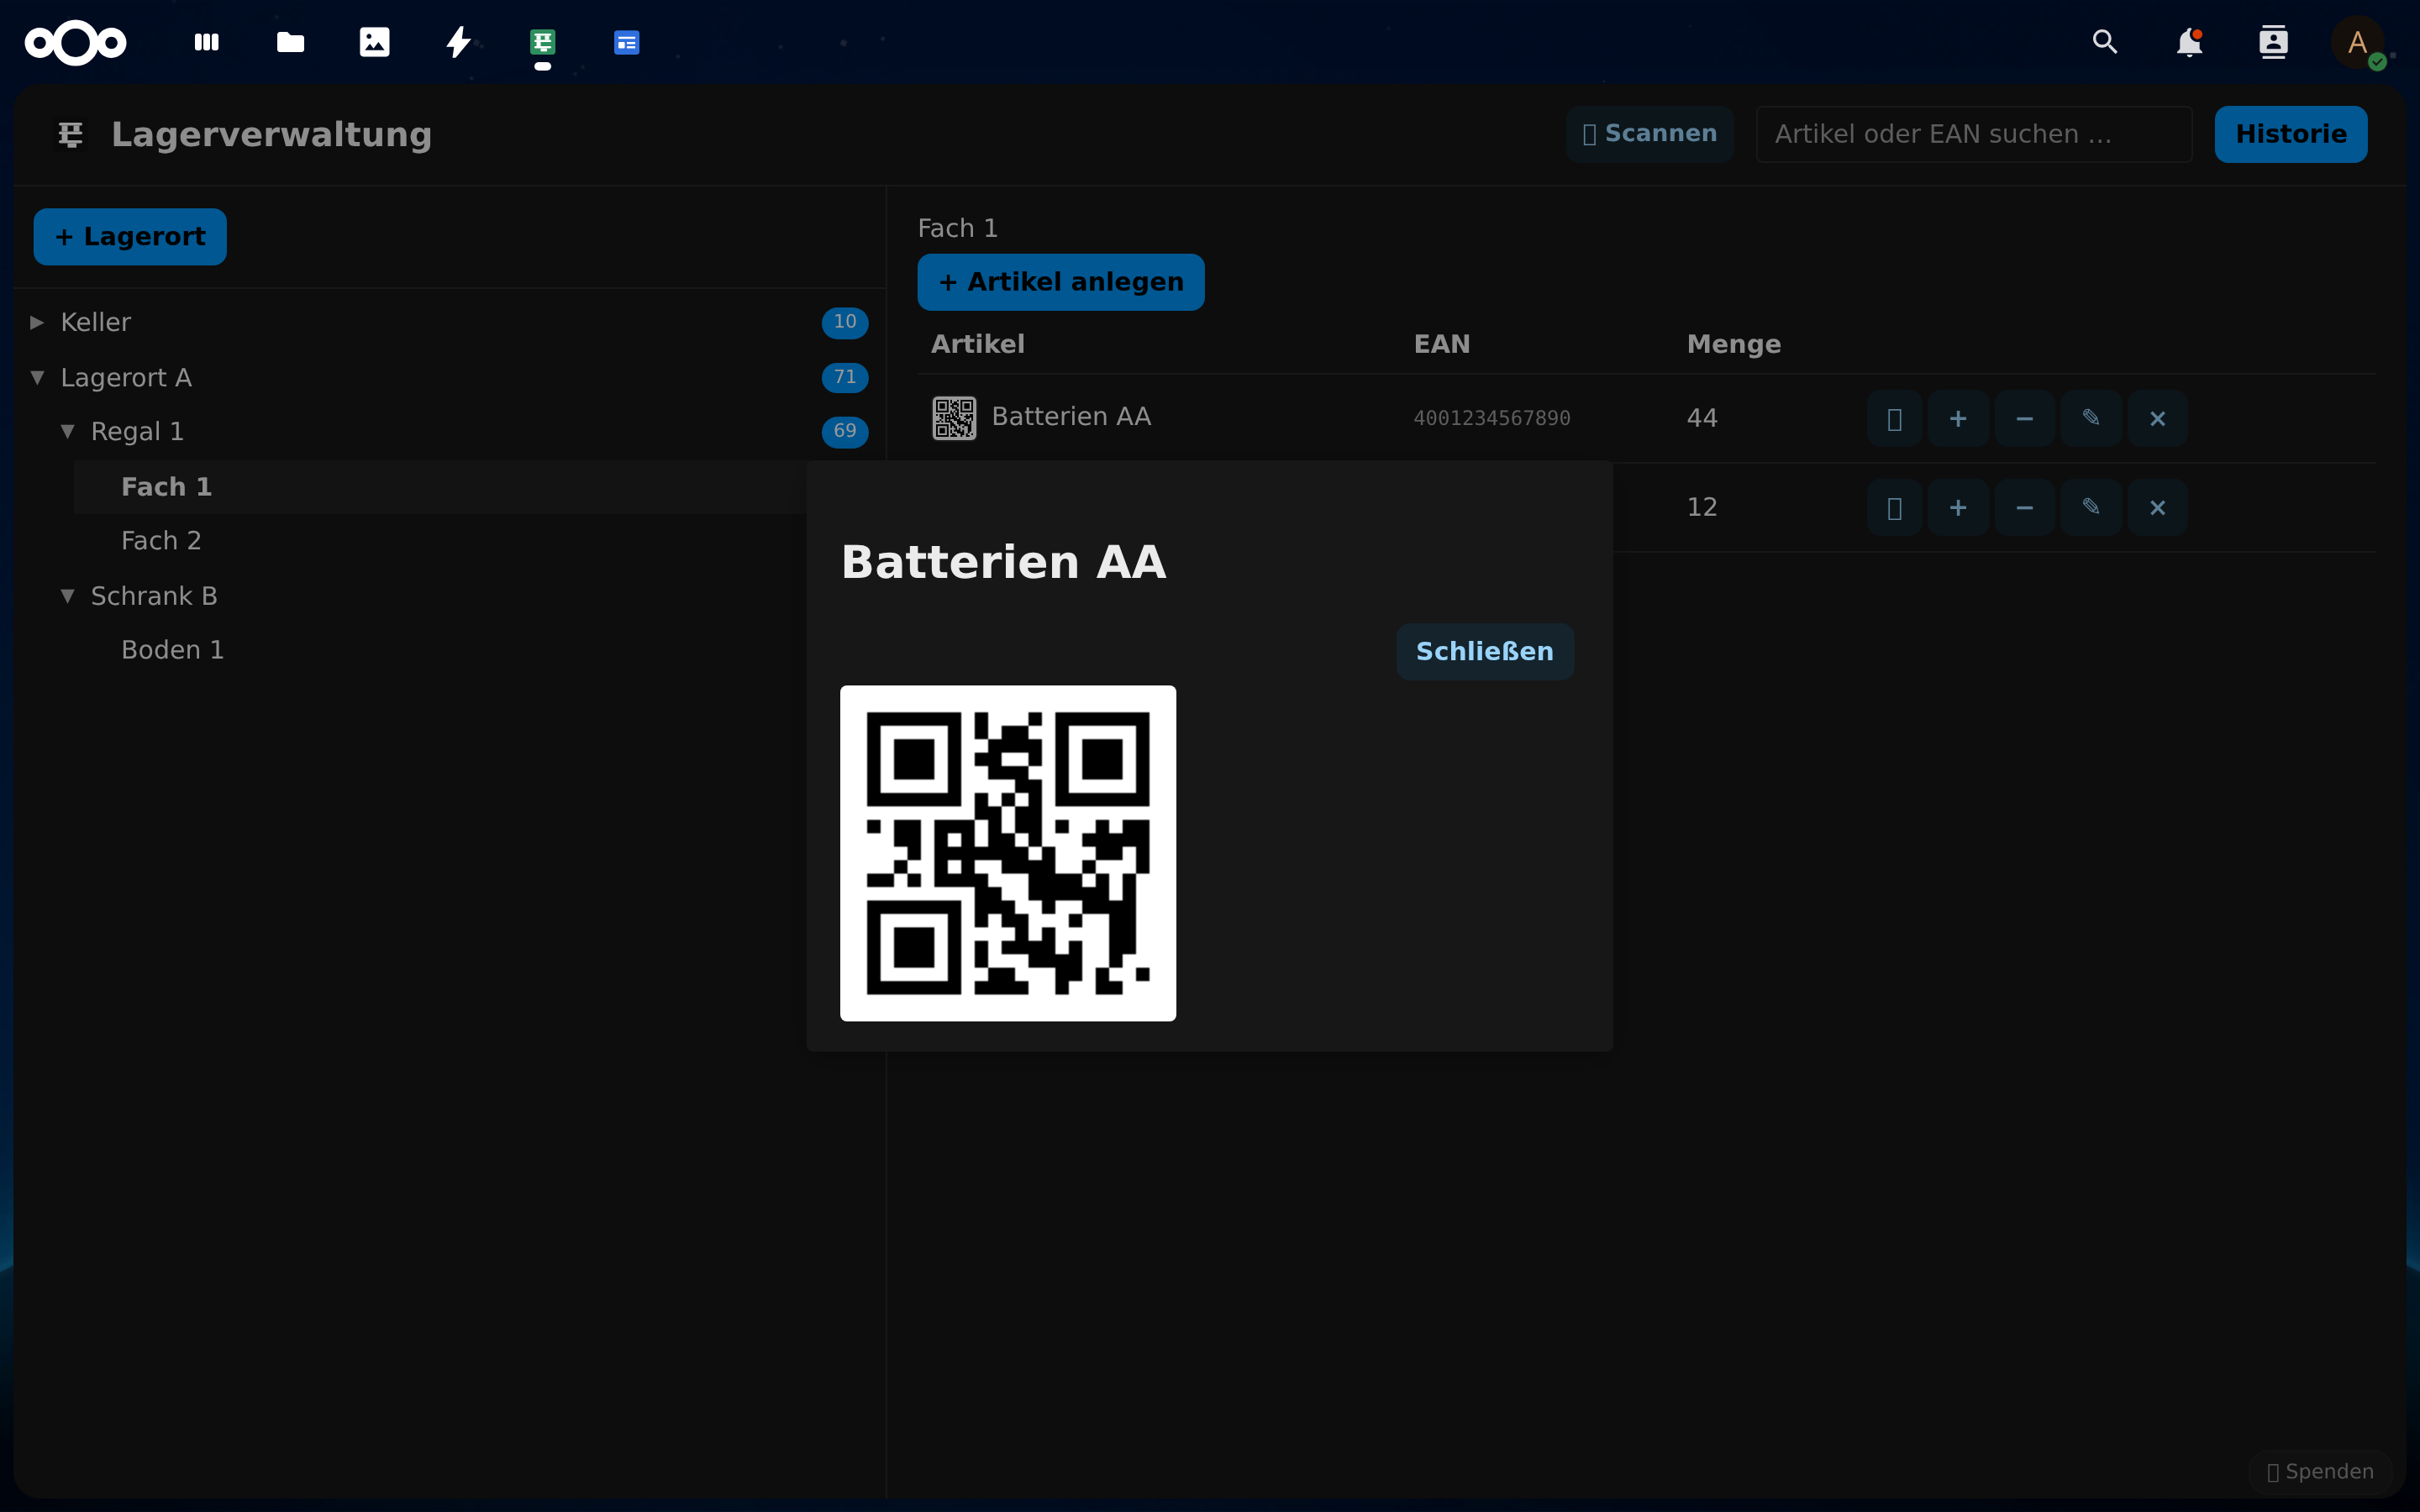Viewport: 2420px width, 1512px height.
Task: Click EAN value 4001234567890
Action: point(1491,418)
